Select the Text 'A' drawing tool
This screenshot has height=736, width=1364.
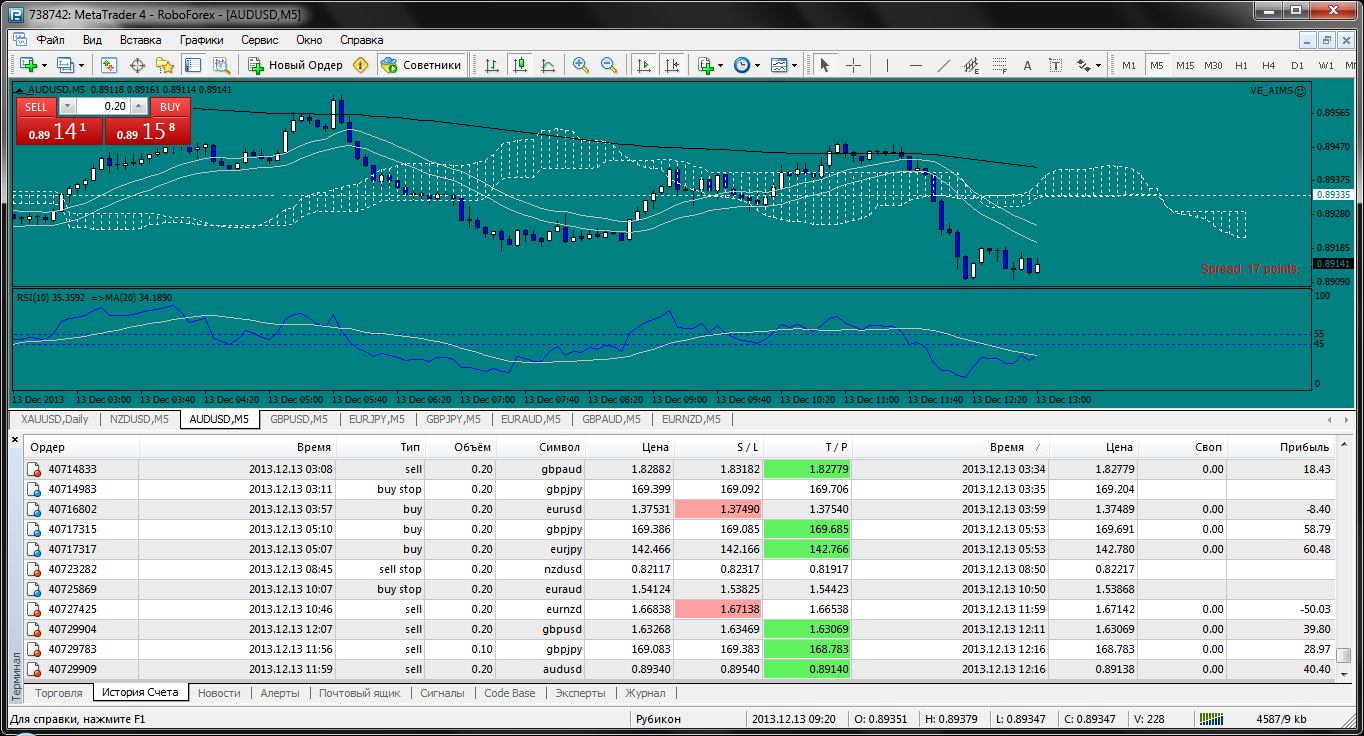tap(1027, 65)
